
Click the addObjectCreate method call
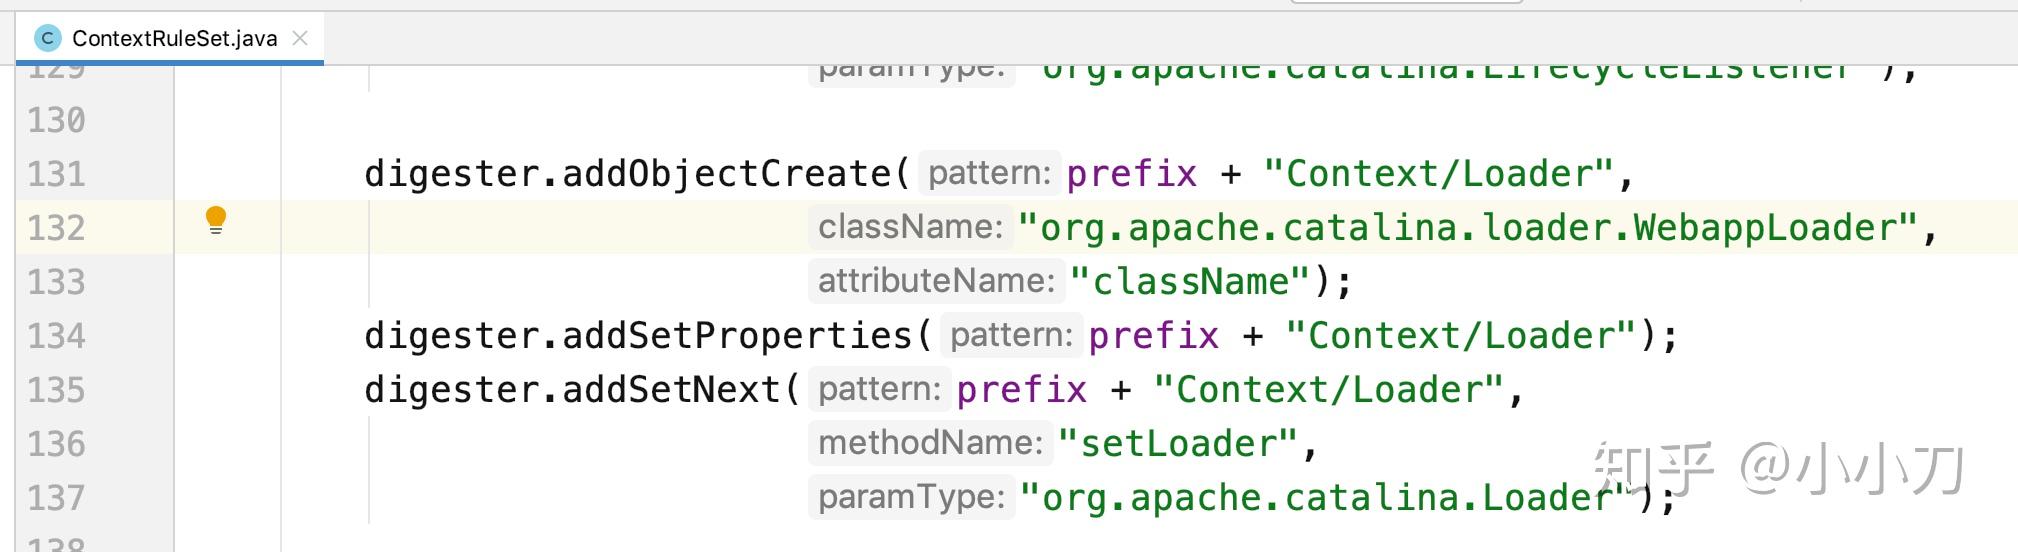pyautogui.click(x=726, y=174)
